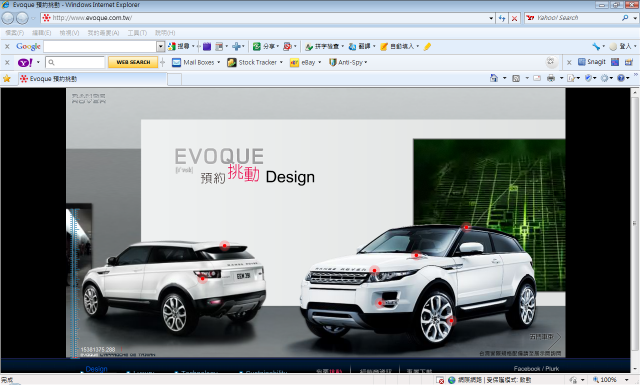The width and height of the screenshot is (640, 385).
Task: Click the Google toolbar search field
Action: pos(100,47)
